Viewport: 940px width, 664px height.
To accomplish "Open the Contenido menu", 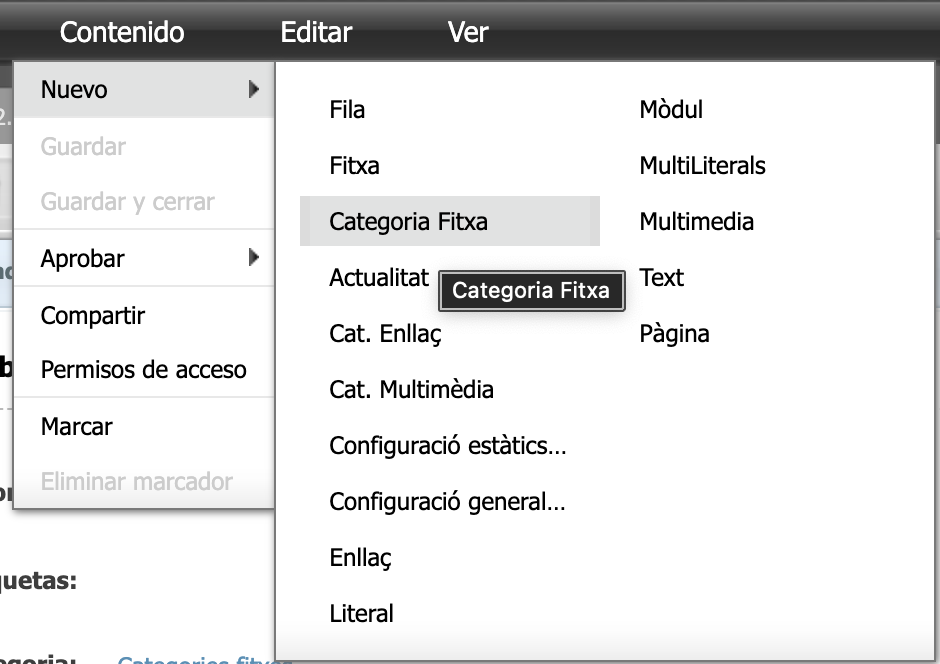I will [x=122, y=32].
